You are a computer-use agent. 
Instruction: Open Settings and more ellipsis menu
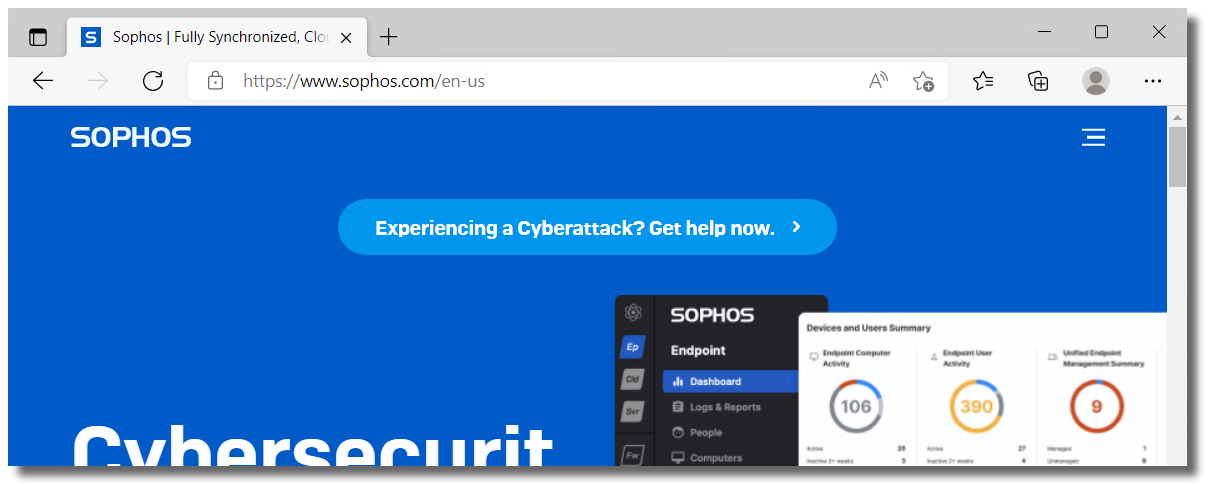coord(1153,81)
